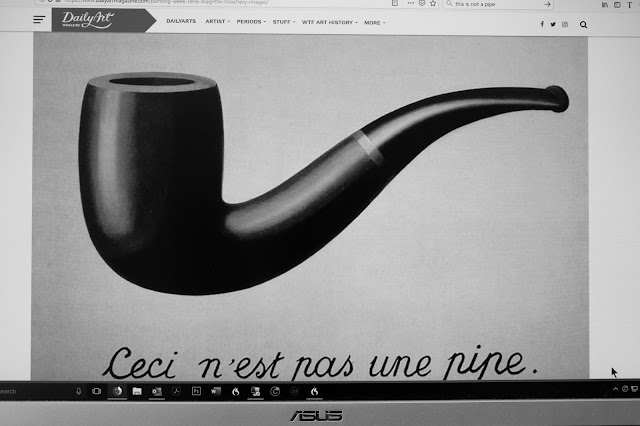Click the Windows taskbar search box
Screen dimensions: 640x426
[35, 391]
